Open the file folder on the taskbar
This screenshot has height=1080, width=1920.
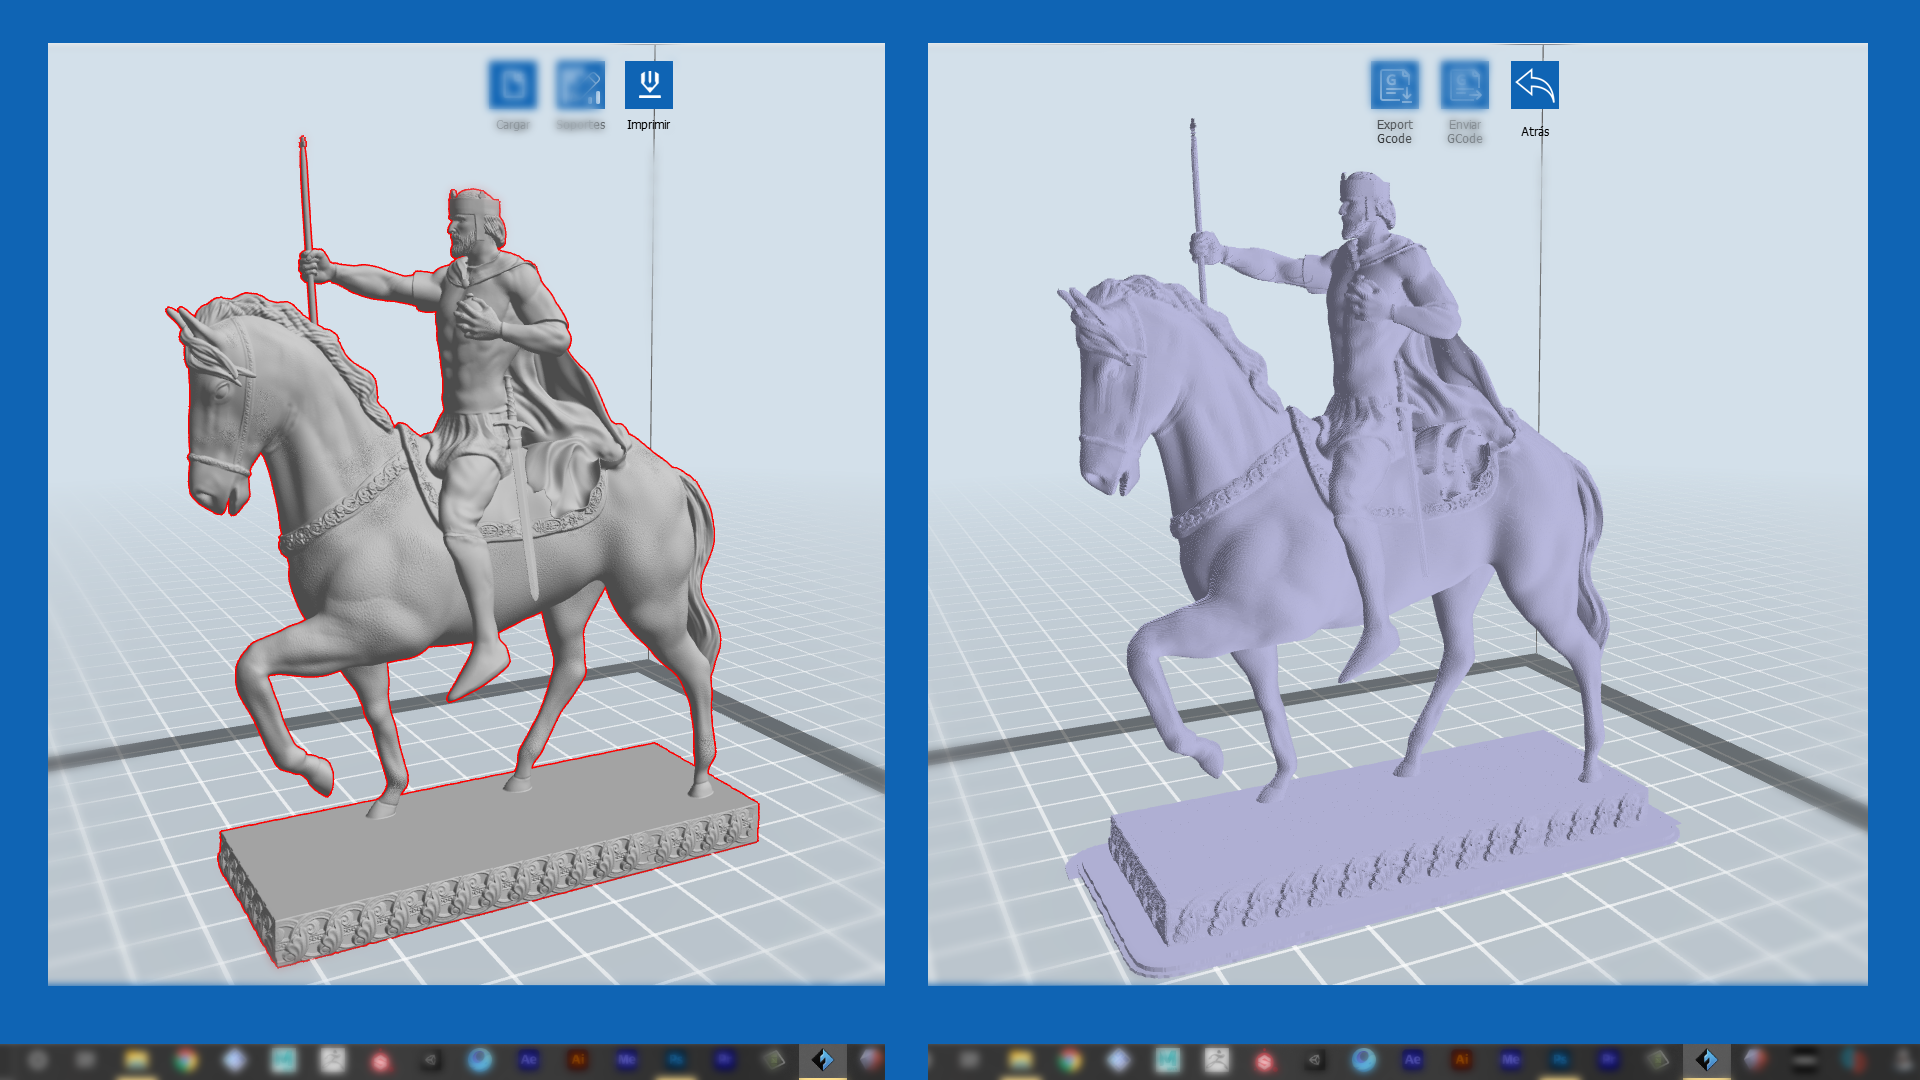coord(135,1059)
